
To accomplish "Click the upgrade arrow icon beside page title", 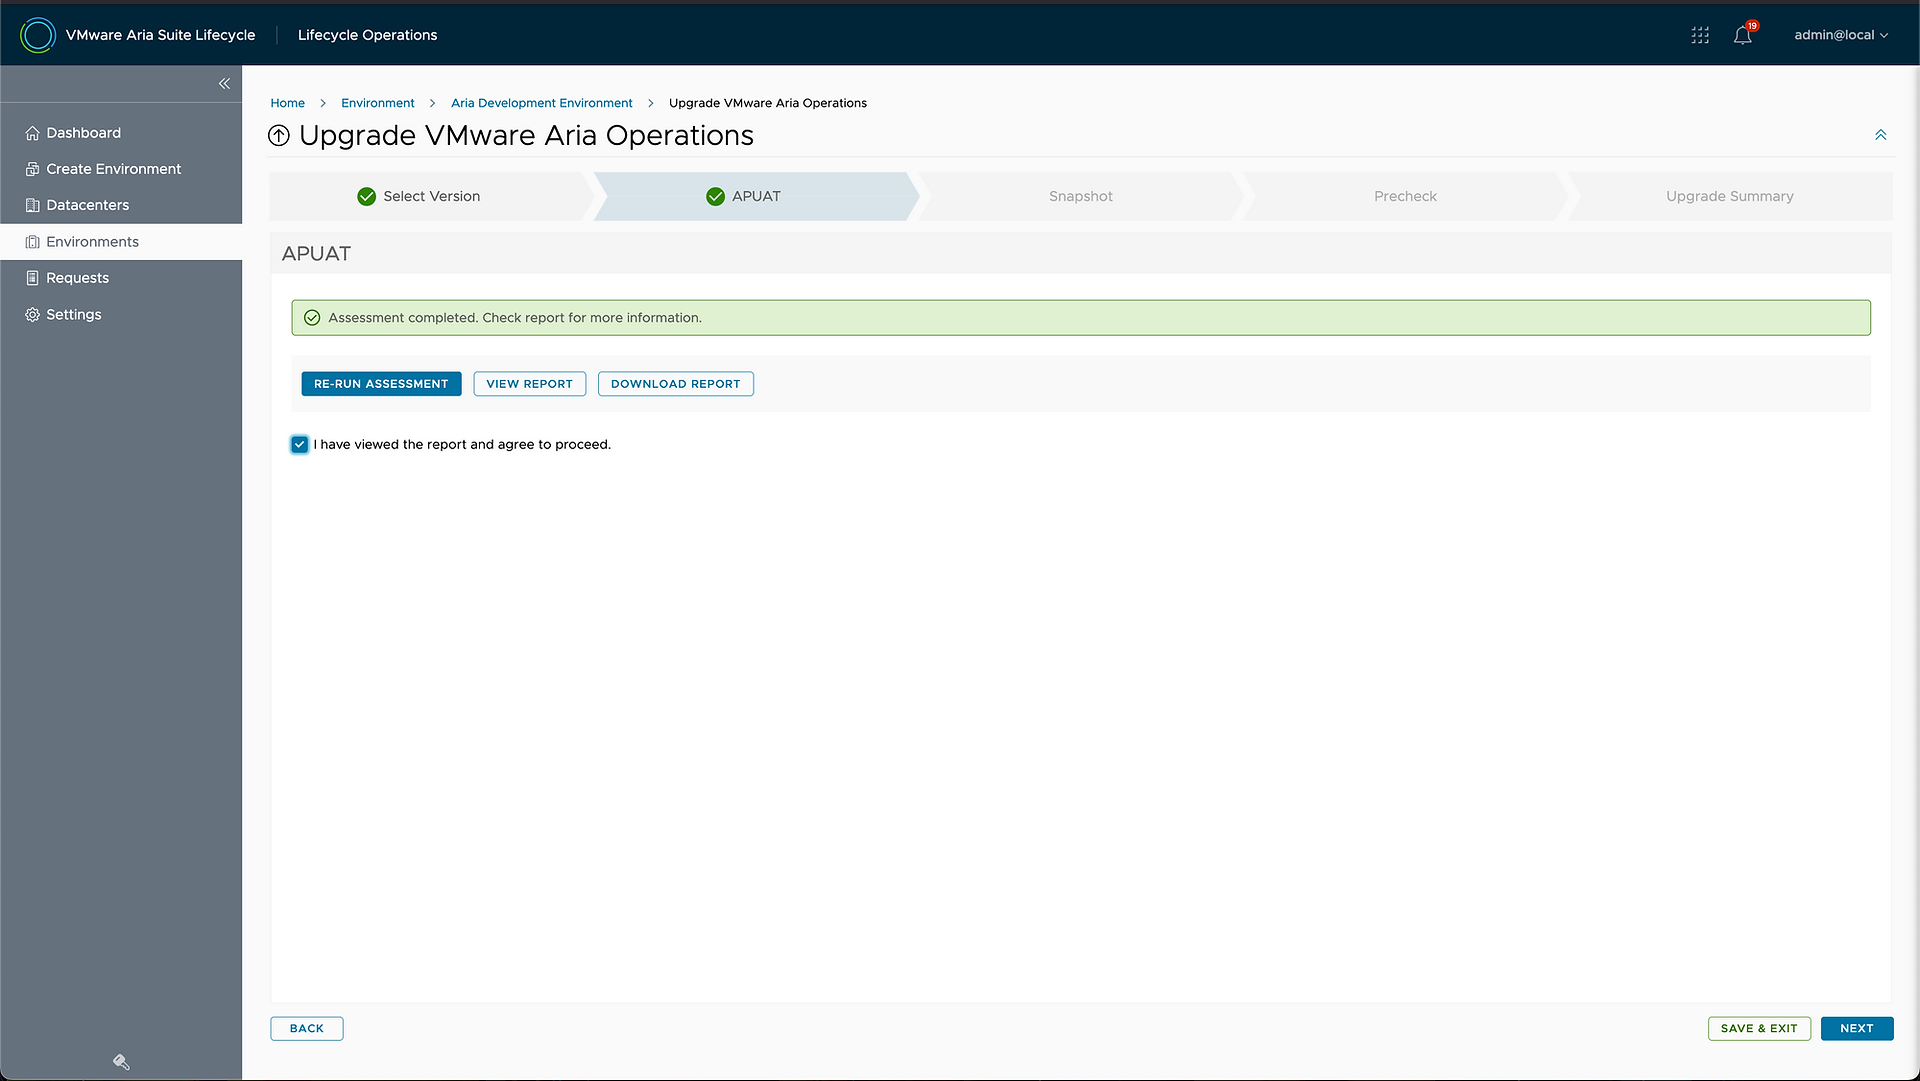I will 279,136.
